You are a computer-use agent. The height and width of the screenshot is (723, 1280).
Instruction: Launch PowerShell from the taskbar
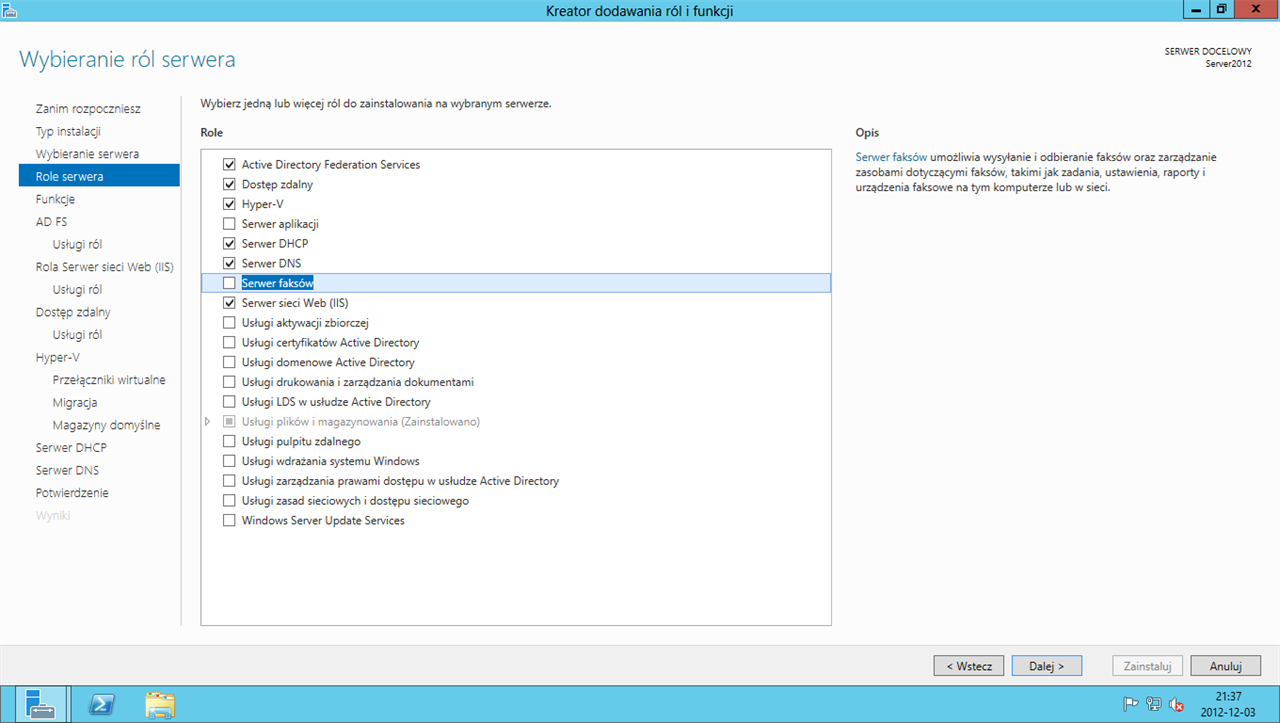point(101,704)
